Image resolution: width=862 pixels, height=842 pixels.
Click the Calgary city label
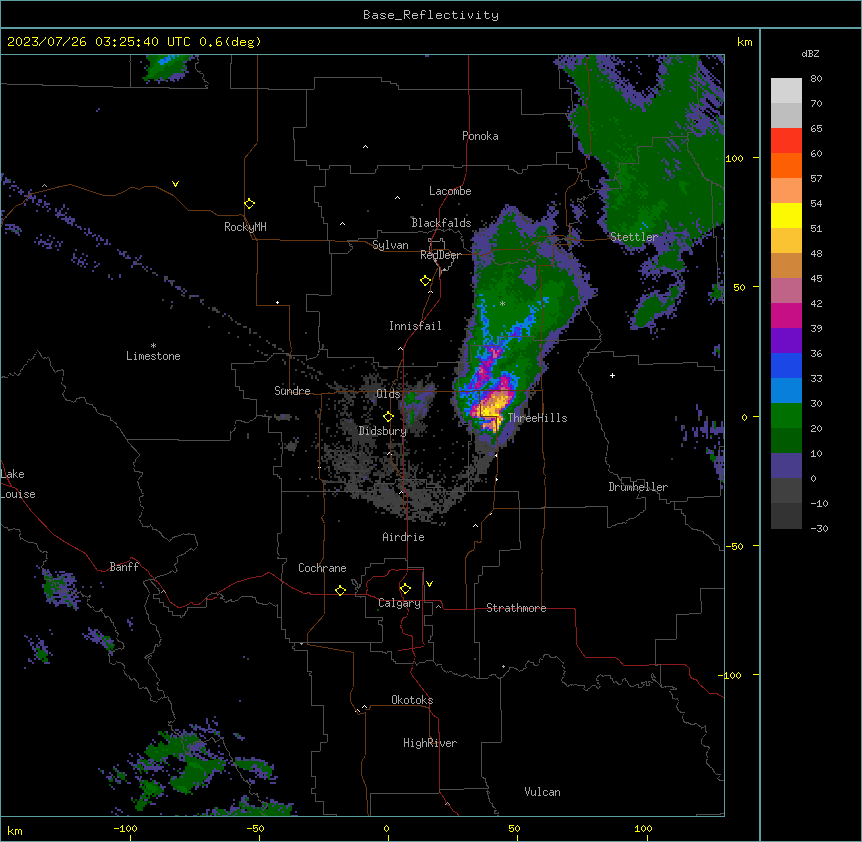pos(399,603)
